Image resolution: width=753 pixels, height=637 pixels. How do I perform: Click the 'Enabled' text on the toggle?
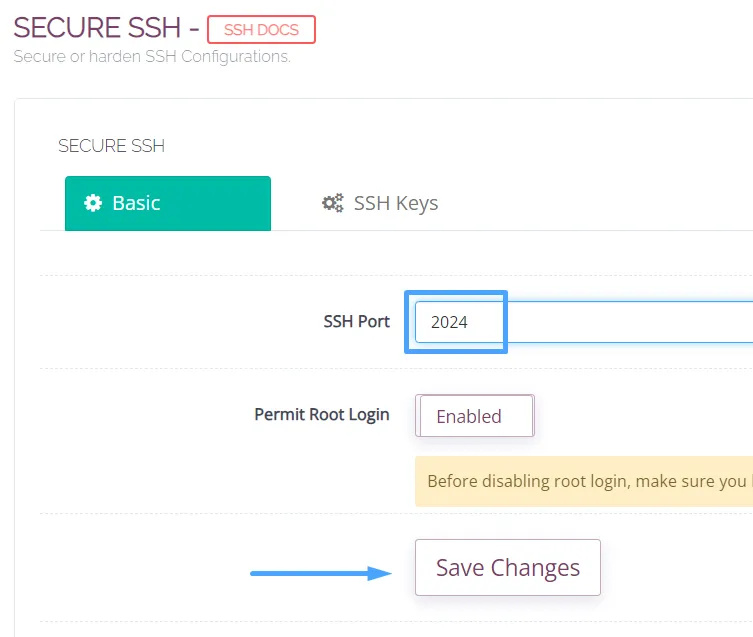tap(469, 416)
